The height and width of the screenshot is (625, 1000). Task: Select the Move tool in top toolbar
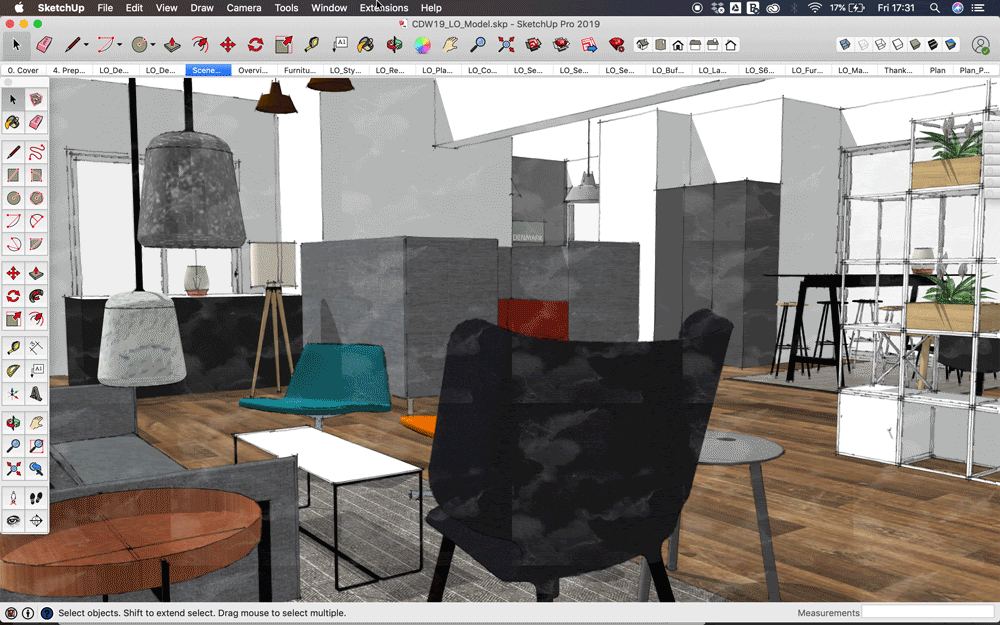[x=227, y=45]
